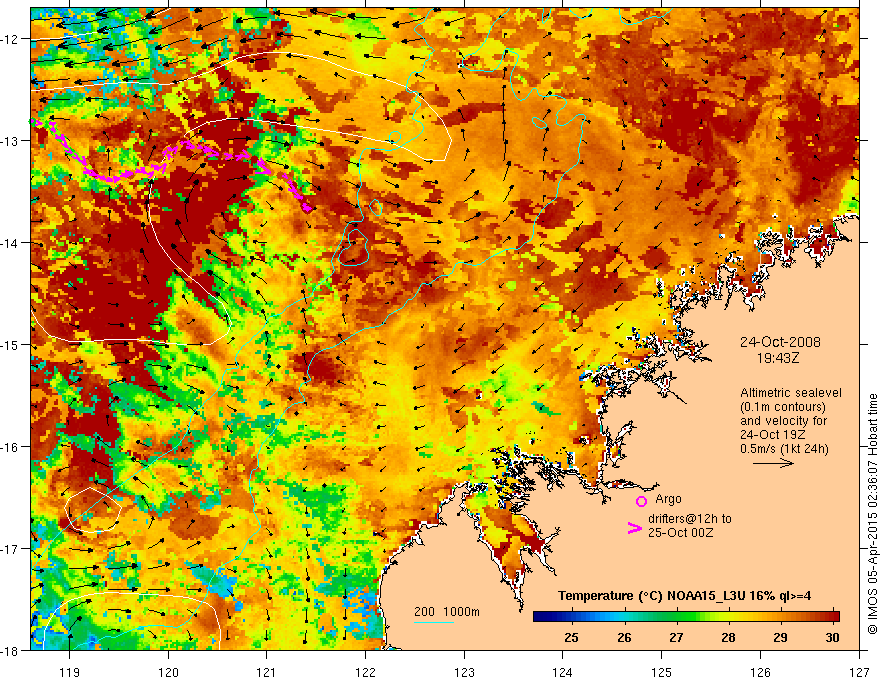
Task: Click longitude axis label 123
Action: click(x=464, y=672)
